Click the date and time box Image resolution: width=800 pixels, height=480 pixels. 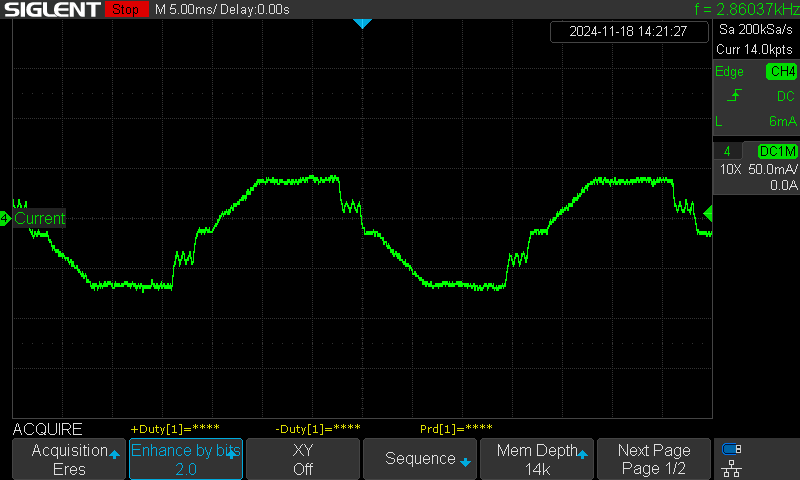click(629, 31)
